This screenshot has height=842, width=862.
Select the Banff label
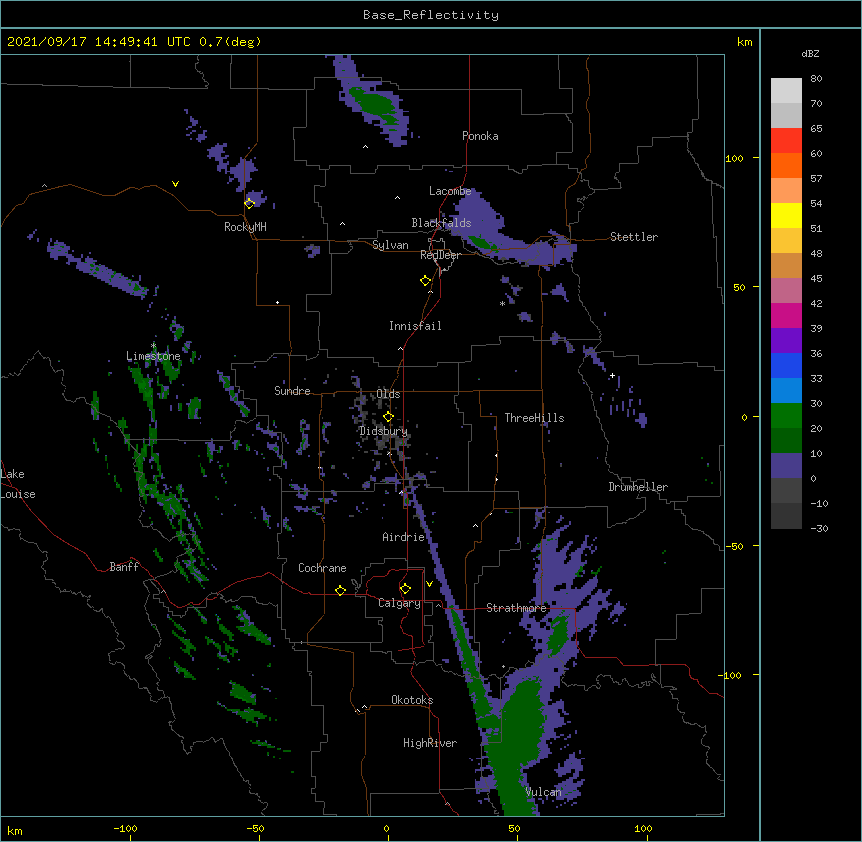[x=124, y=567]
